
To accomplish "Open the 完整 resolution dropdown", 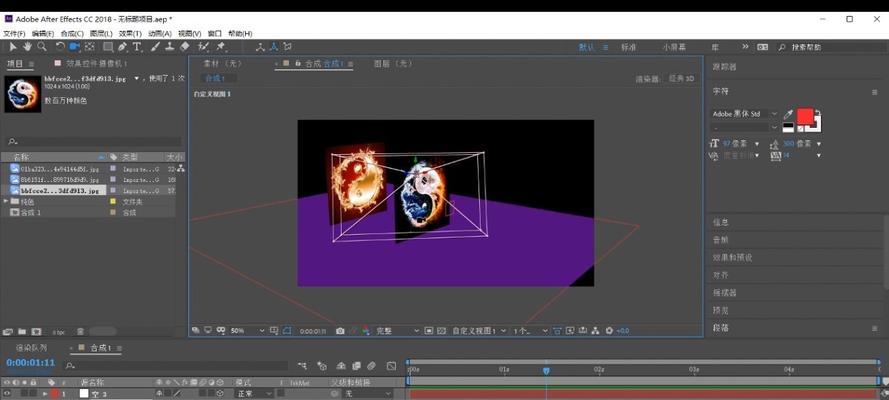I will (x=397, y=330).
